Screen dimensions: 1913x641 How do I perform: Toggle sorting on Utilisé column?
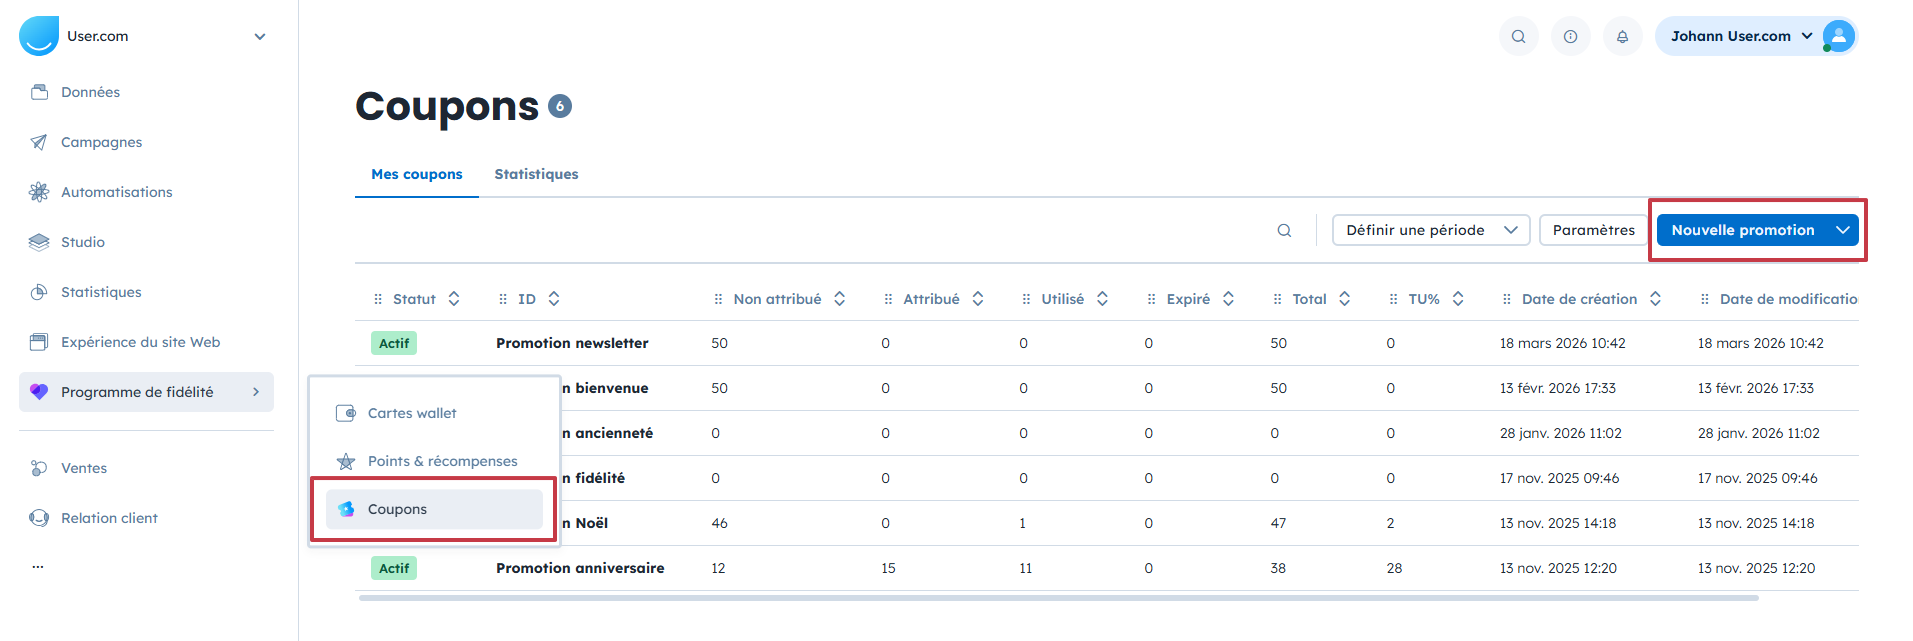tap(1102, 299)
